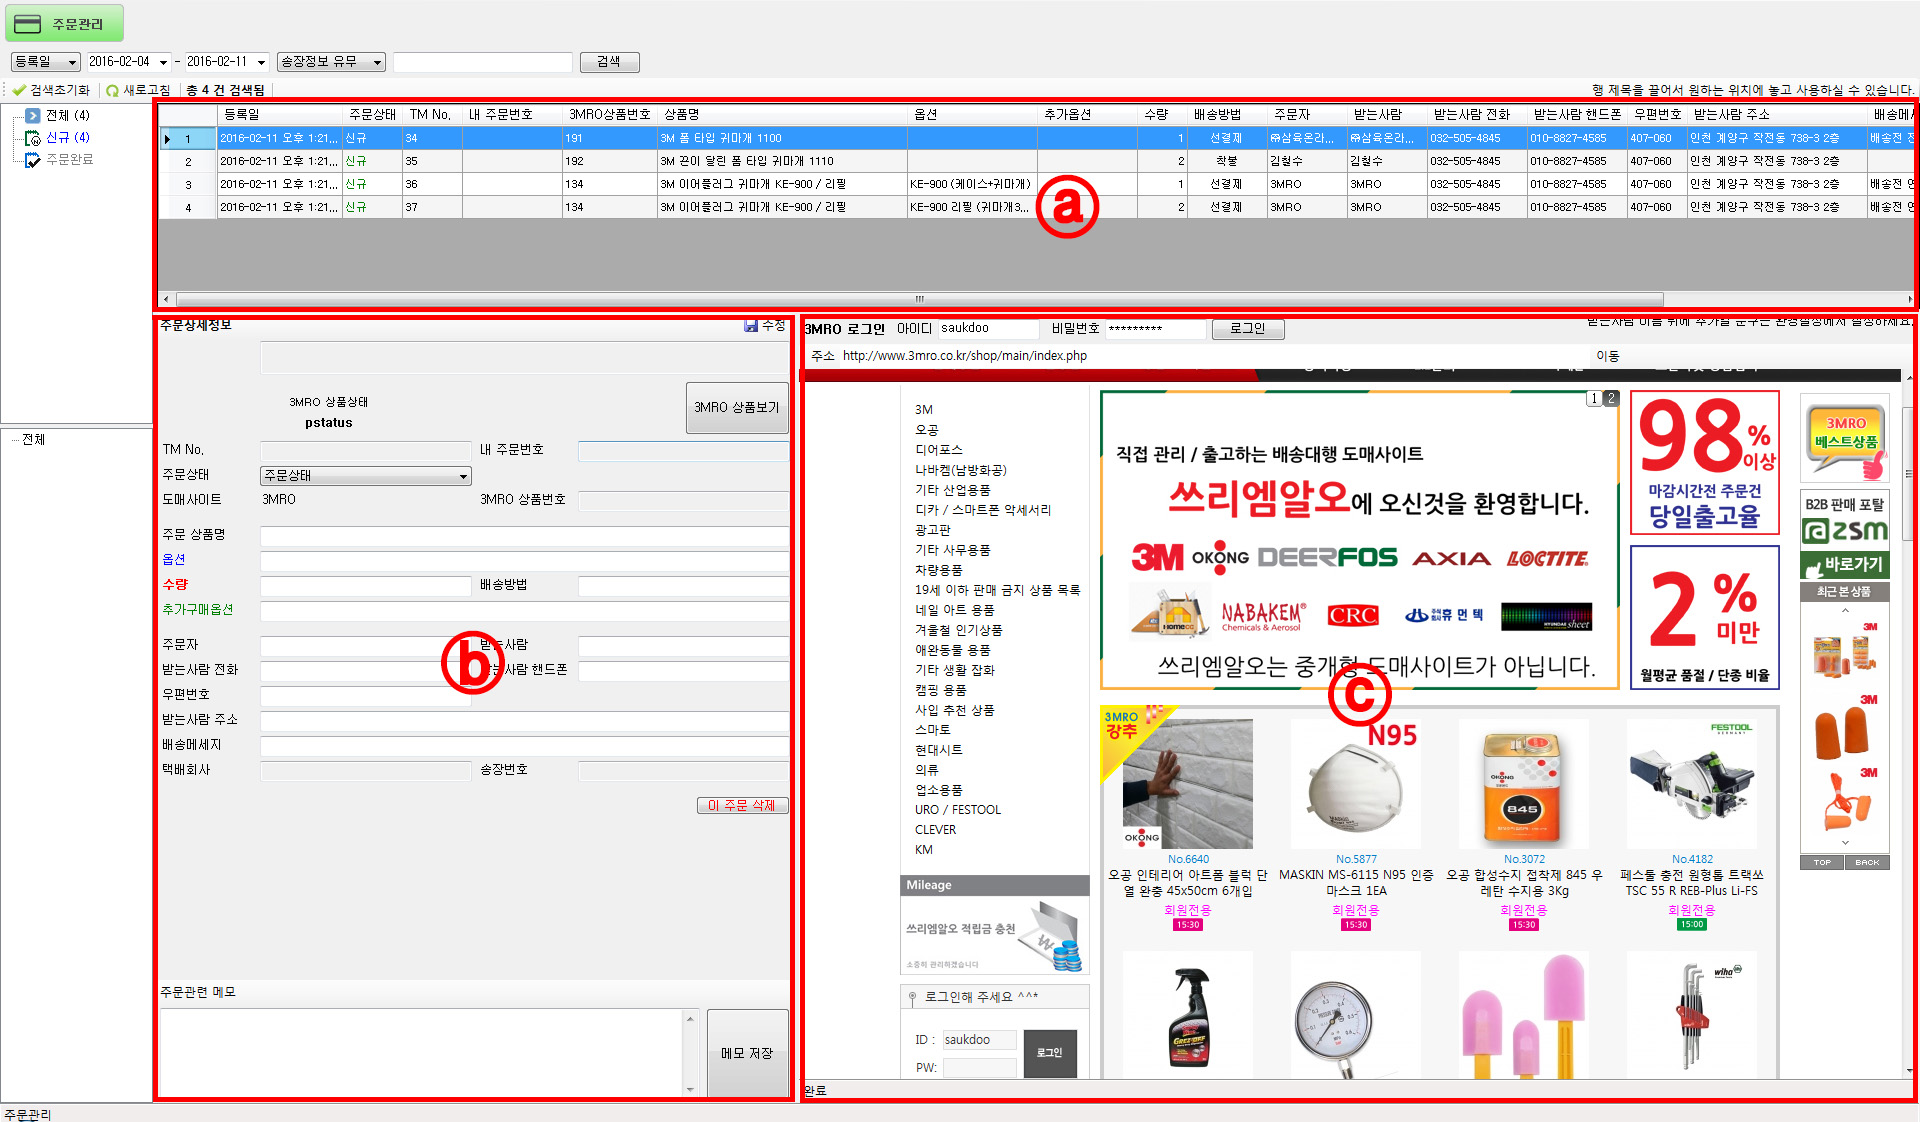Click the 검색초기화 green checkmark icon

[x=19, y=90]
